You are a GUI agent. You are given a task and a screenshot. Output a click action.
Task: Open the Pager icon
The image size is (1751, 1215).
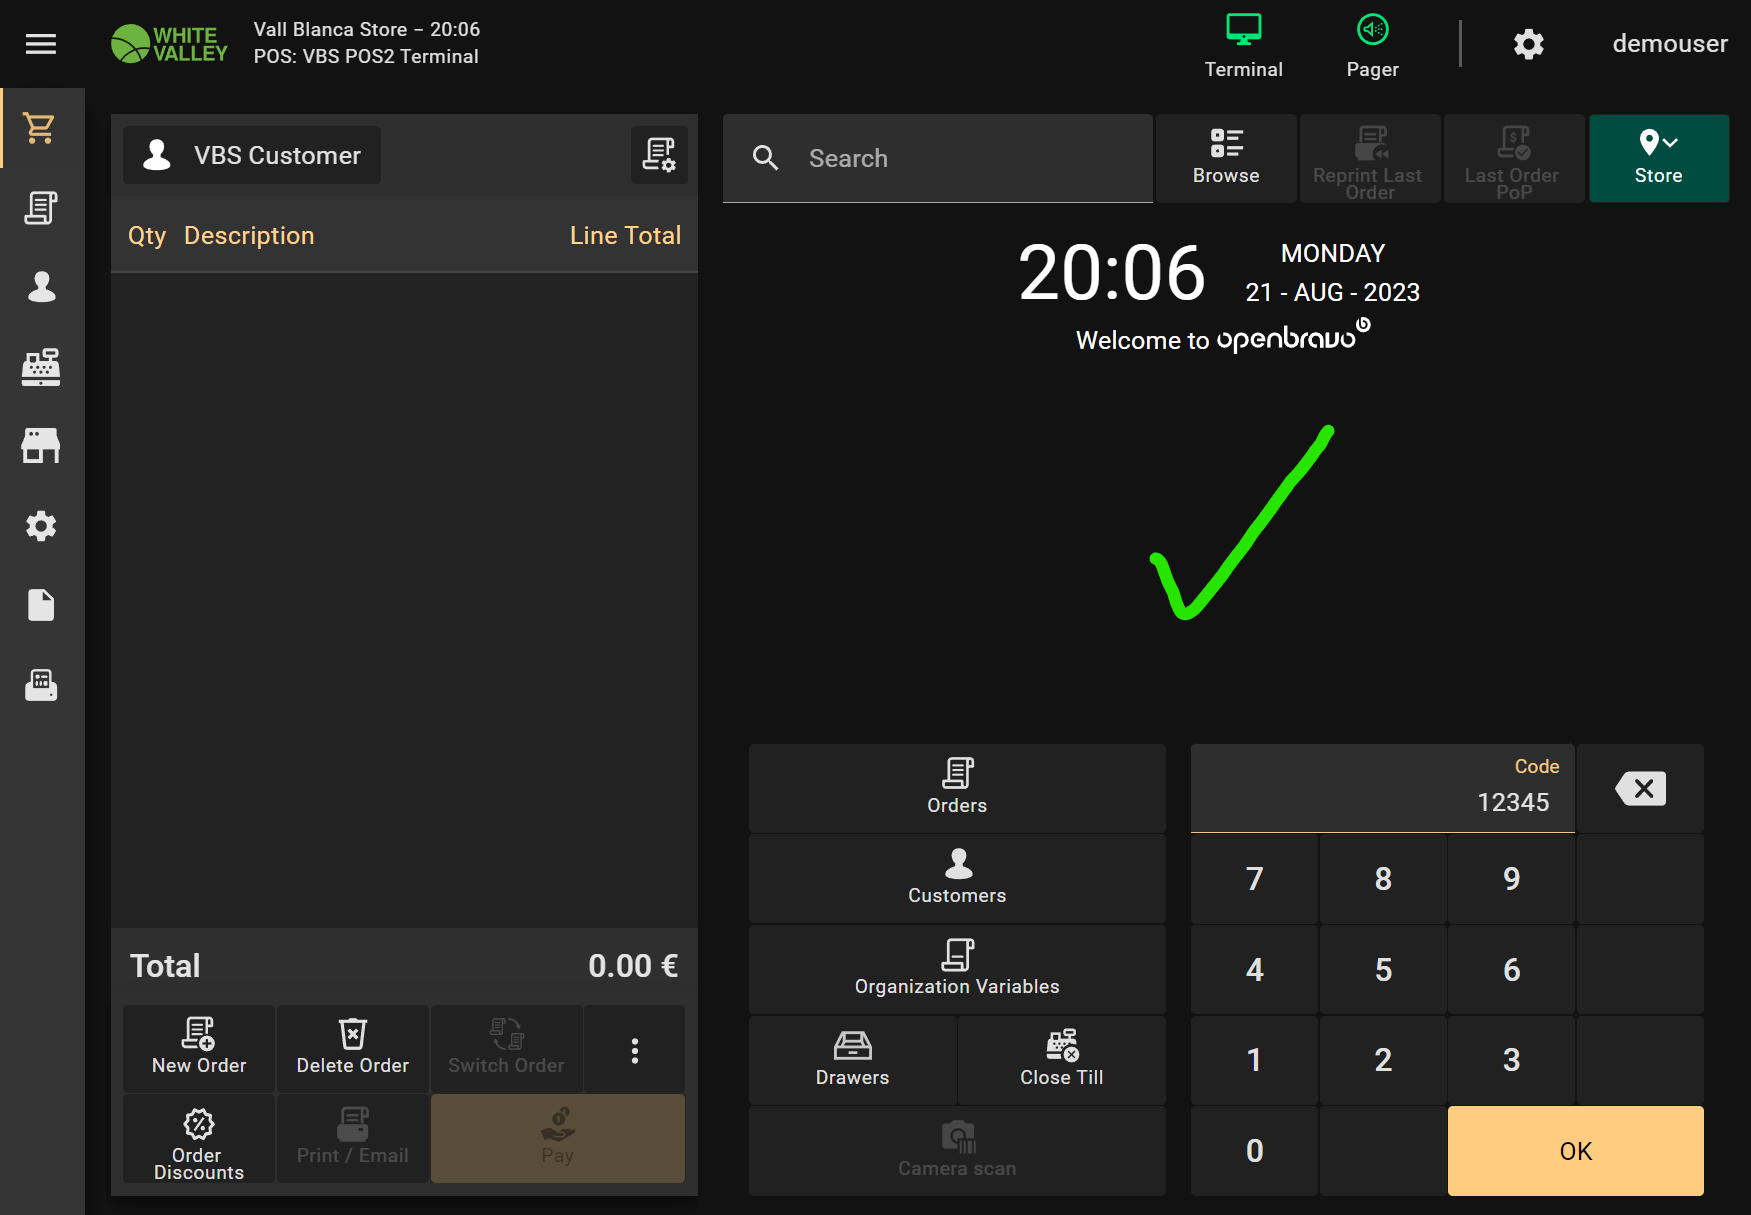point(1372,45)
